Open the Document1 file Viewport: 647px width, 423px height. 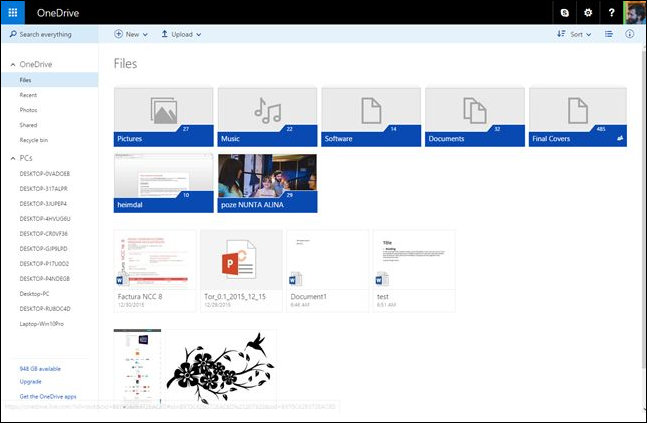coord(328,271)
